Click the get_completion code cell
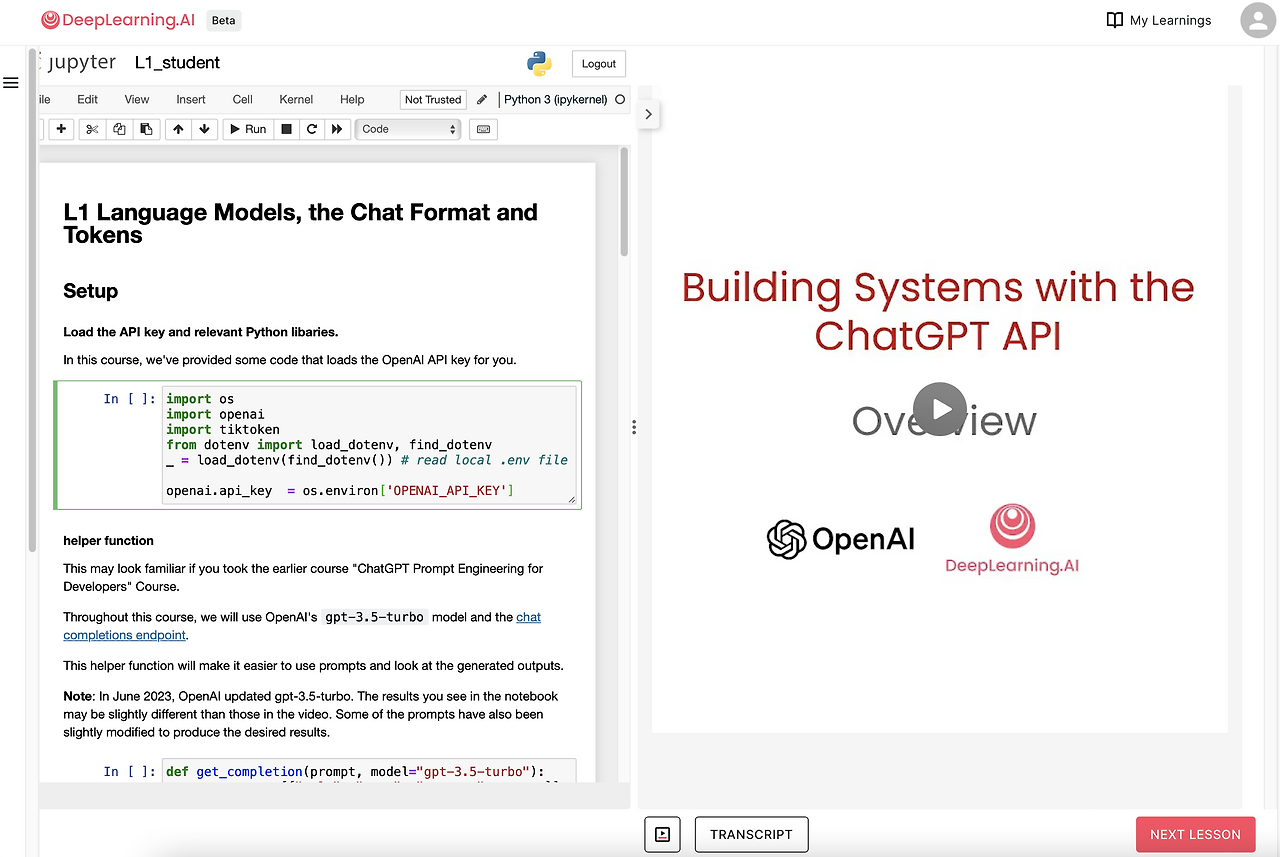The image size is (1280, 857). [369, 771]
